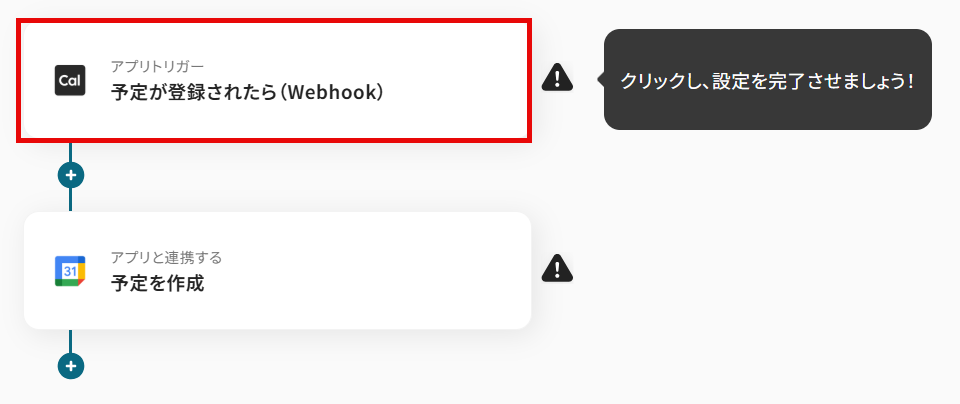
Task: Click the Cal.com app icon
Action: point(70,80)
